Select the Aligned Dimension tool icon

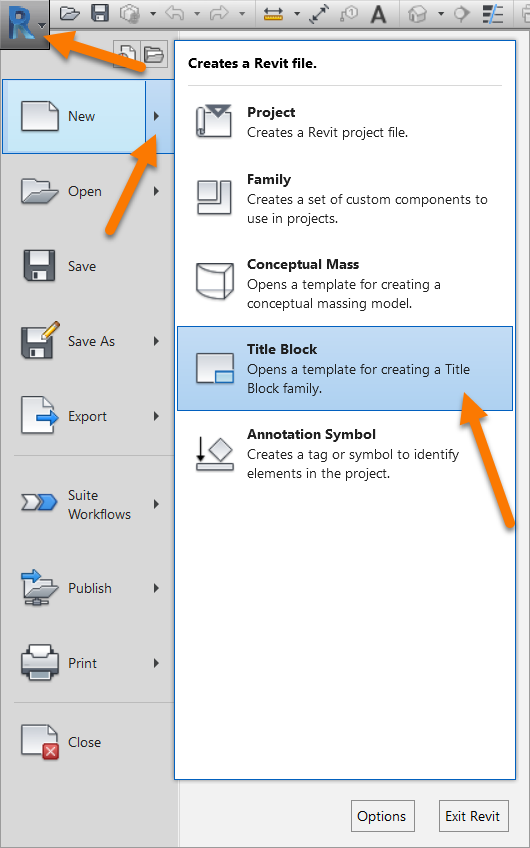coord(320,15)
